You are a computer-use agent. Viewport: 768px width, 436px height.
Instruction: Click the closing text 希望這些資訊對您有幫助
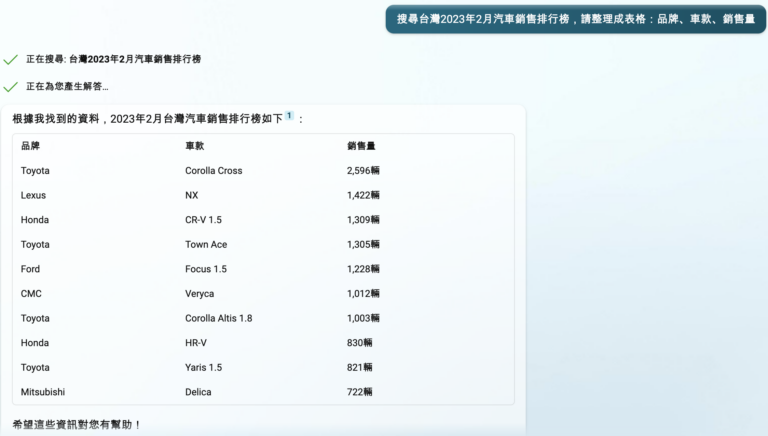point(77,425)
